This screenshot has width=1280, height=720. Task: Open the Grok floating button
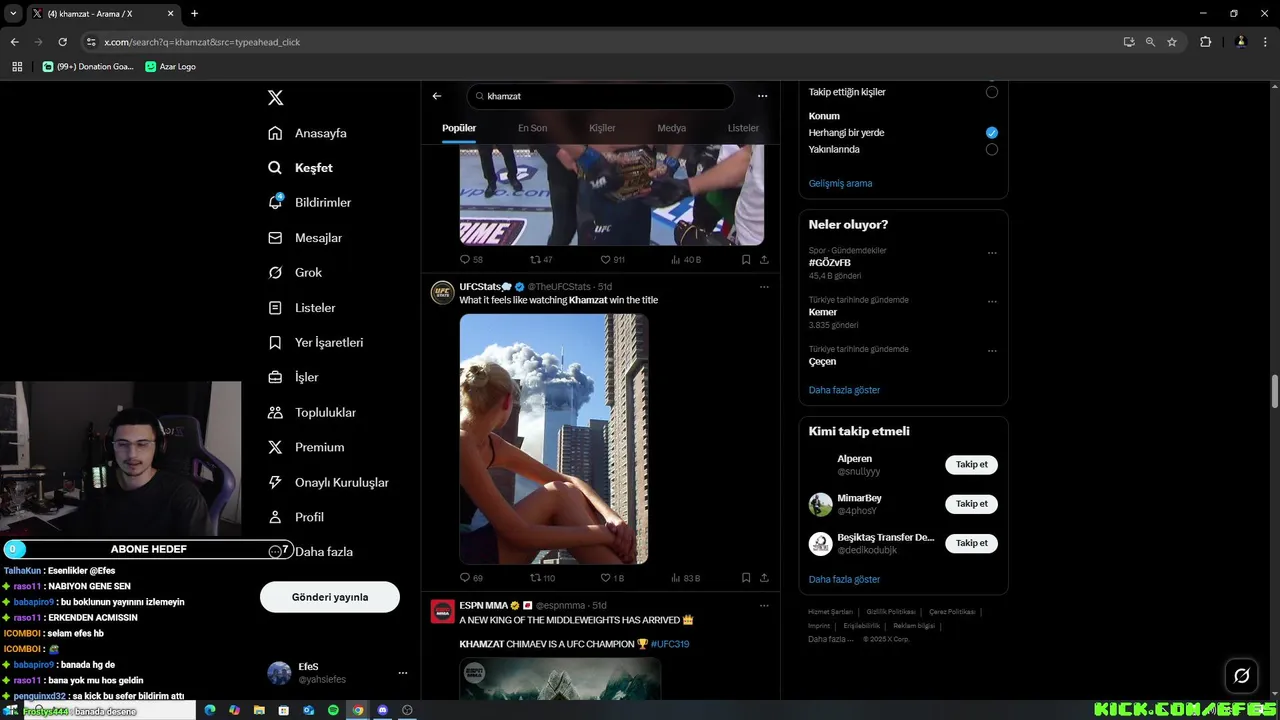[x=1241, y=676]
